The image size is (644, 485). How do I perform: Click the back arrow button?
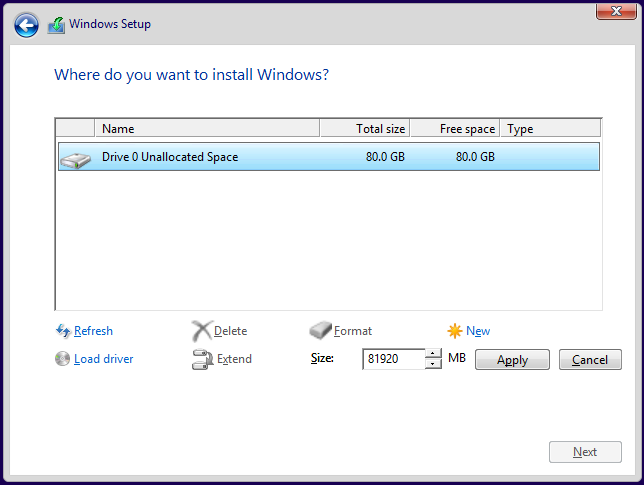(x=27, y=25)
